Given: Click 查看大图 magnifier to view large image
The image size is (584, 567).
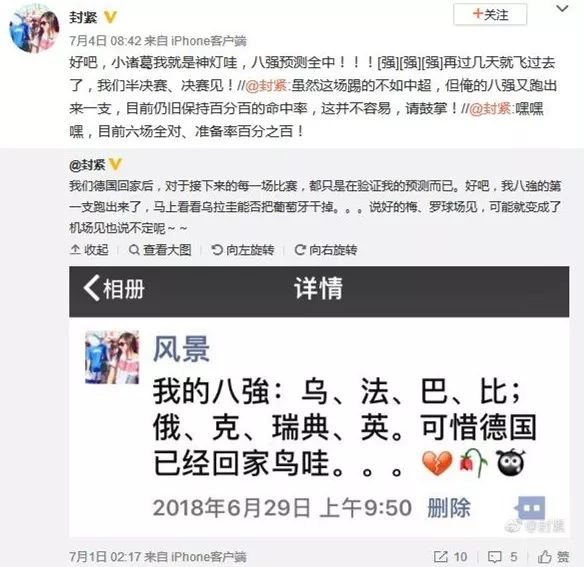Looking at the screenshot, I should click(x=160, y=250).
